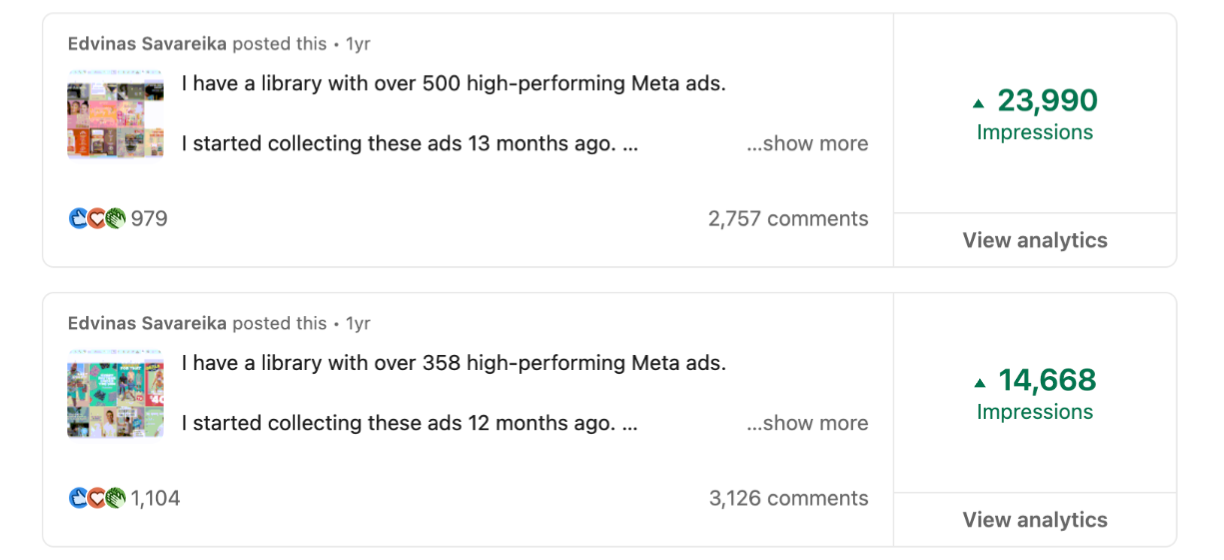Image resolution: width=1224 pixels, height=560 pixels.
Task: Open the thumbnail image of the 358 ads post
Action: [115, 393]
